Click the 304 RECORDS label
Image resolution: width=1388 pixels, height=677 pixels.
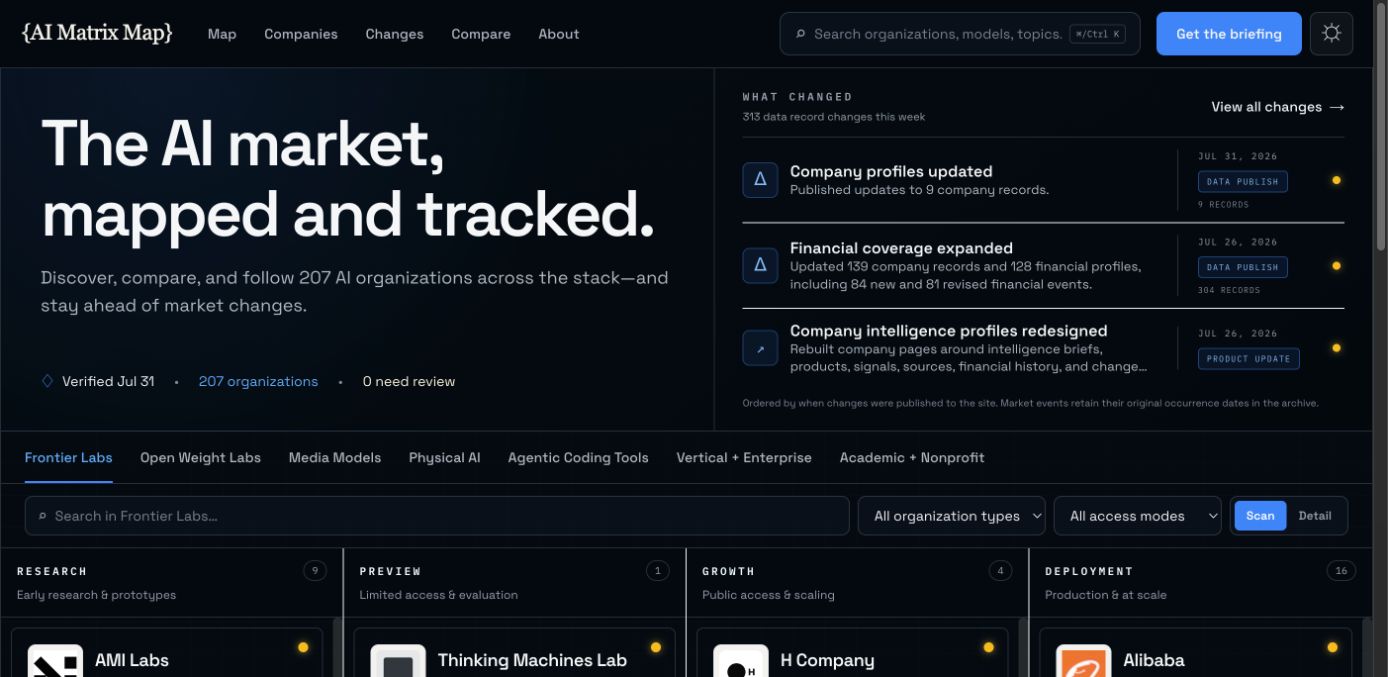tap(1229, 290)
